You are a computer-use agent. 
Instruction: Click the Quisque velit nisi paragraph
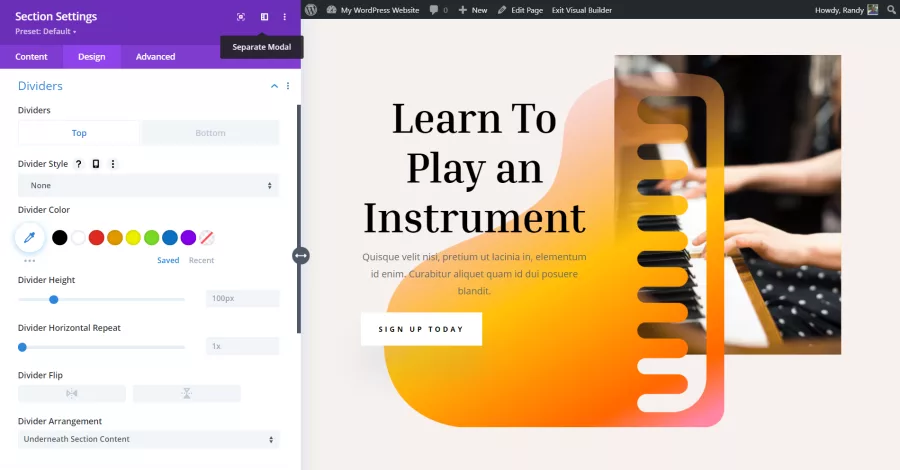coord(474,274)
